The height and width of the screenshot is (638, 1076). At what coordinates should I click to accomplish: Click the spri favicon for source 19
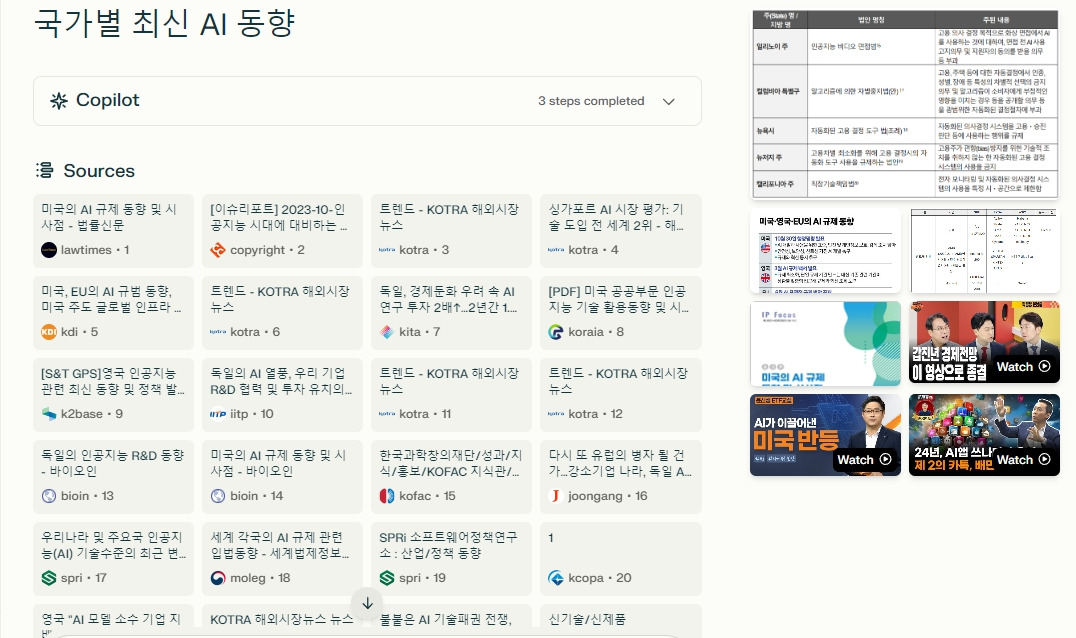pyautogui.click(x=387, y=578)
